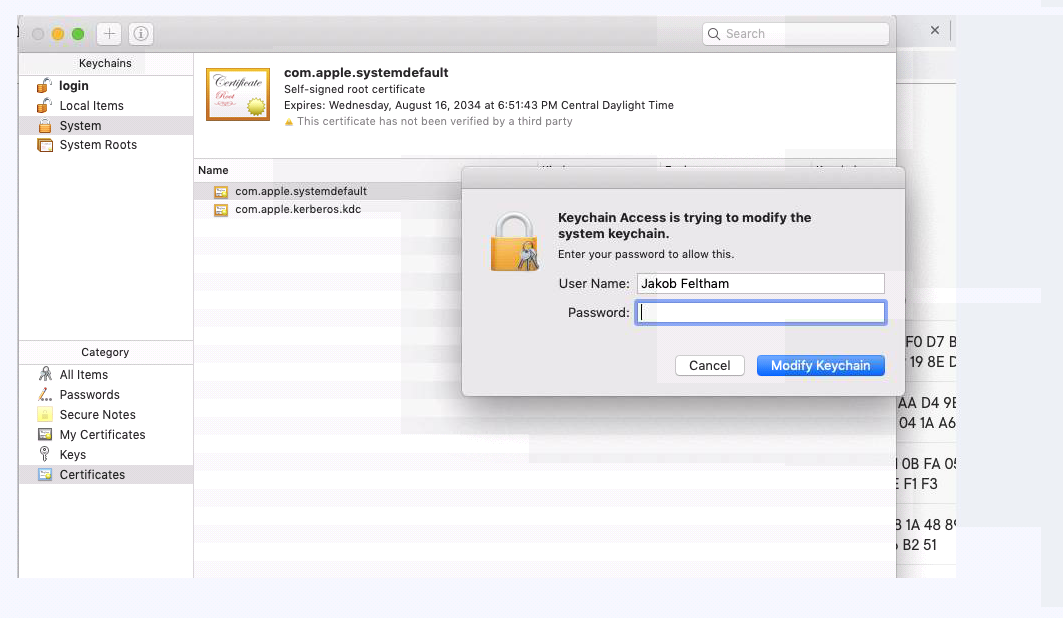Screen dimensions: 1063x618
Task: Show the Secure Notes category
Action: tap(97, 415)
